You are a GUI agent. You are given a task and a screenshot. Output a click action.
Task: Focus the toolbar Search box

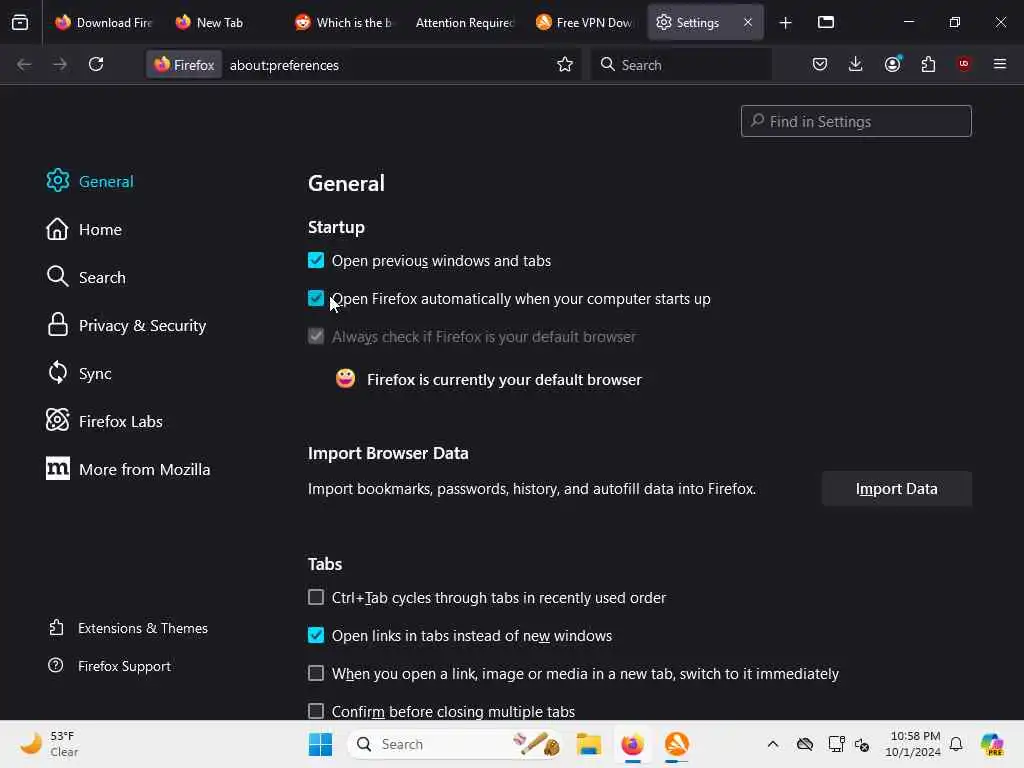click(x=681, y=65)
